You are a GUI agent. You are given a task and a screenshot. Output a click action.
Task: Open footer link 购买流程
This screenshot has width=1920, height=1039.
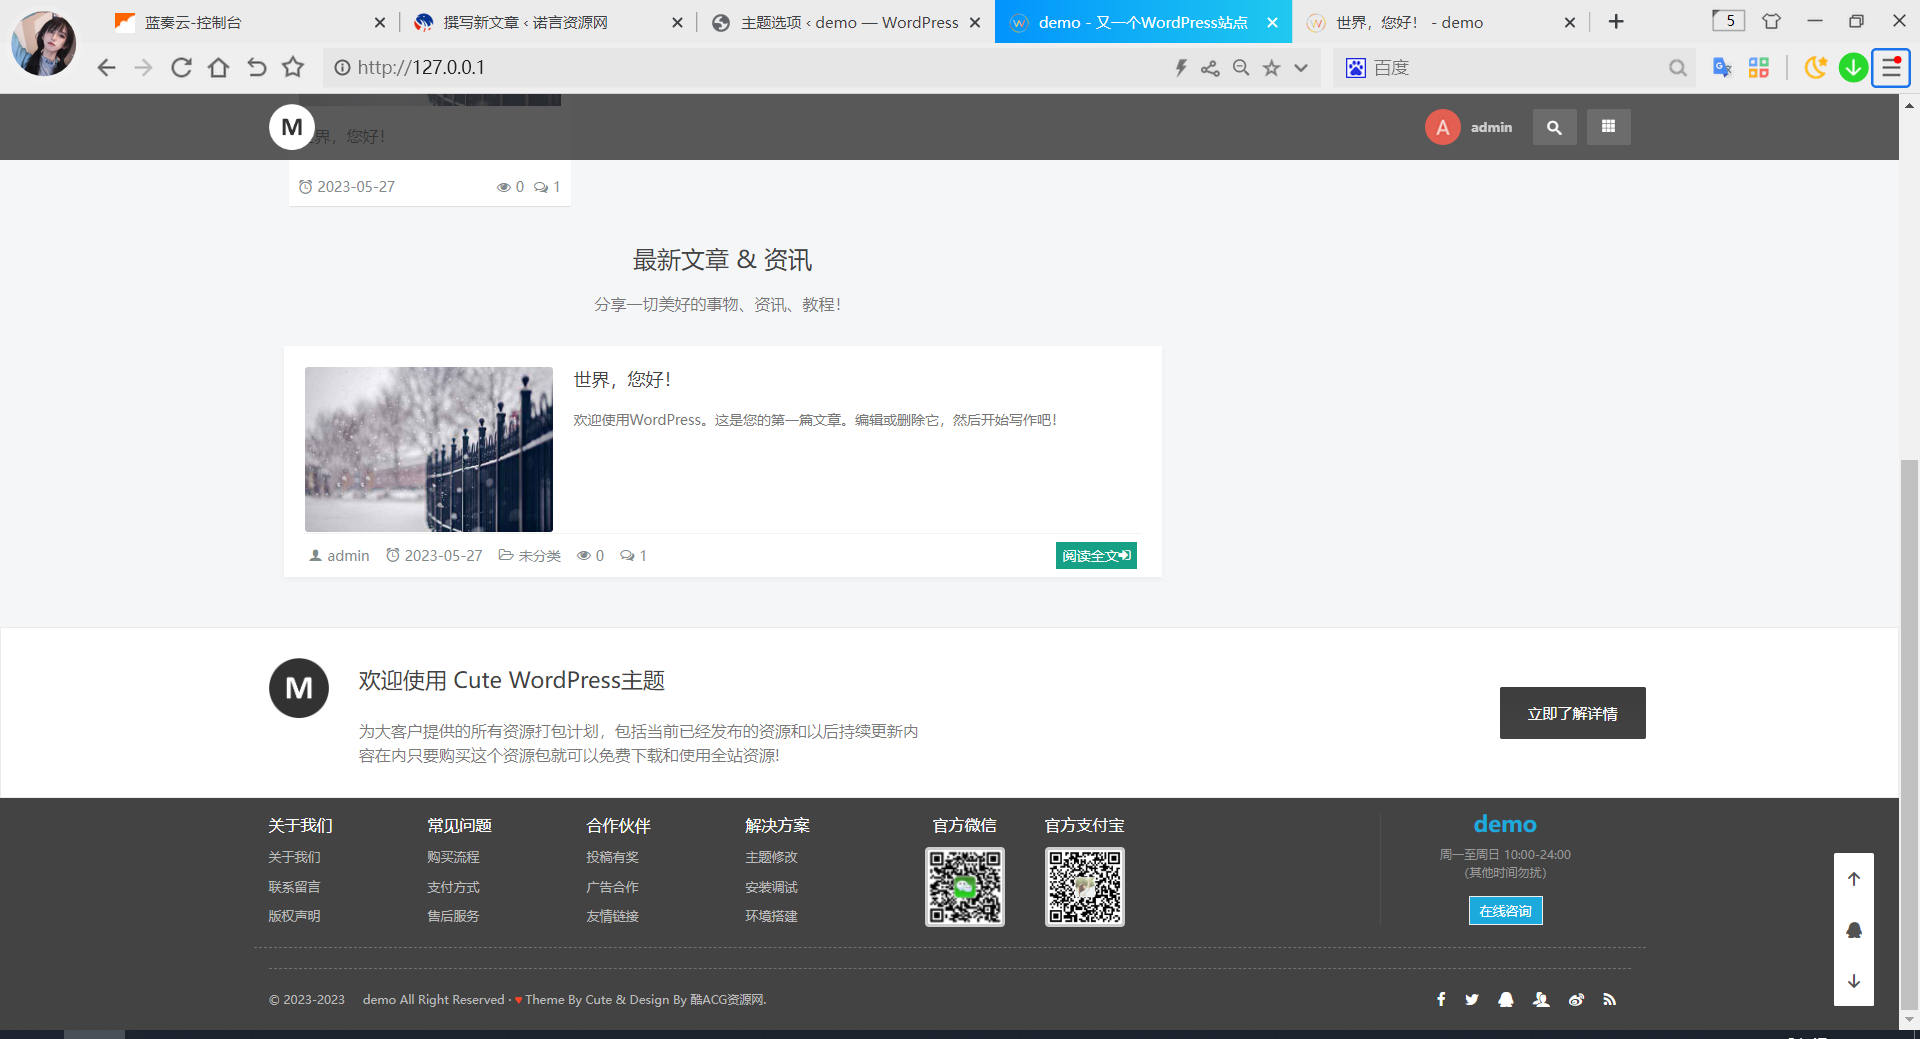click(x=453, y=857)
